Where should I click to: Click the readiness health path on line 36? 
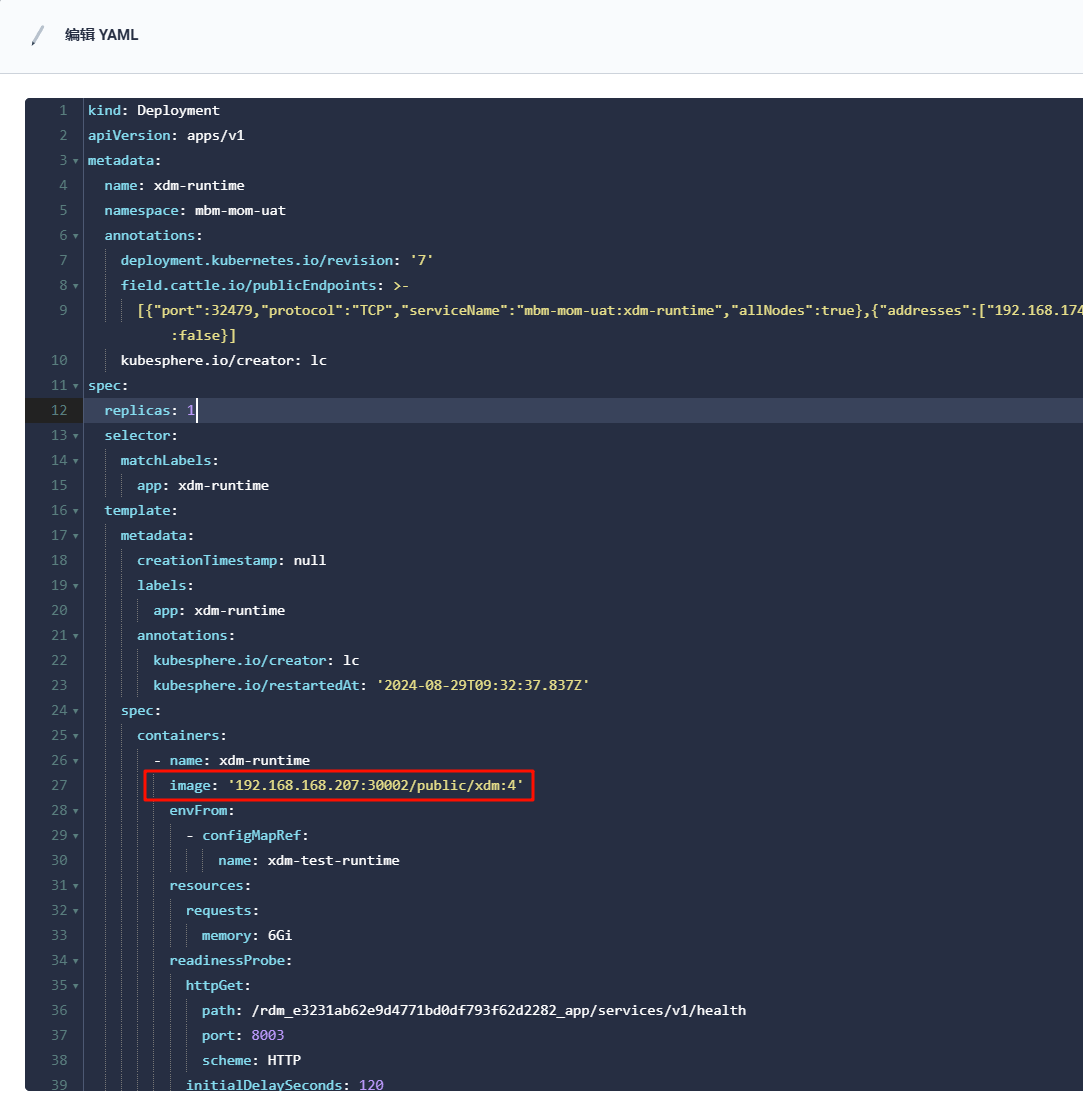tap(498, 1010)
